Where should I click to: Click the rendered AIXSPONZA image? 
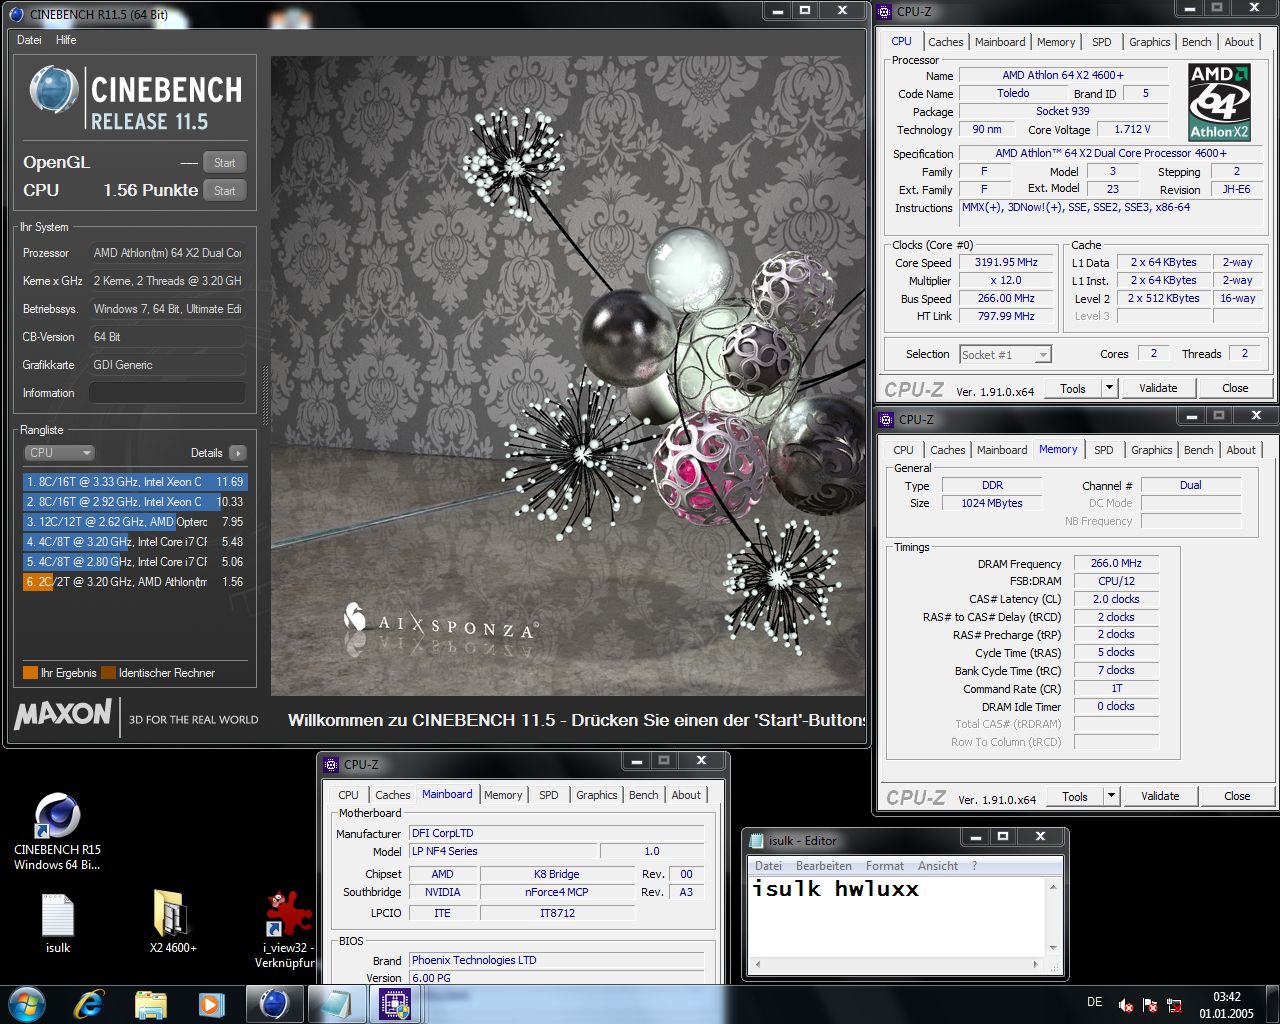(567, 376)
